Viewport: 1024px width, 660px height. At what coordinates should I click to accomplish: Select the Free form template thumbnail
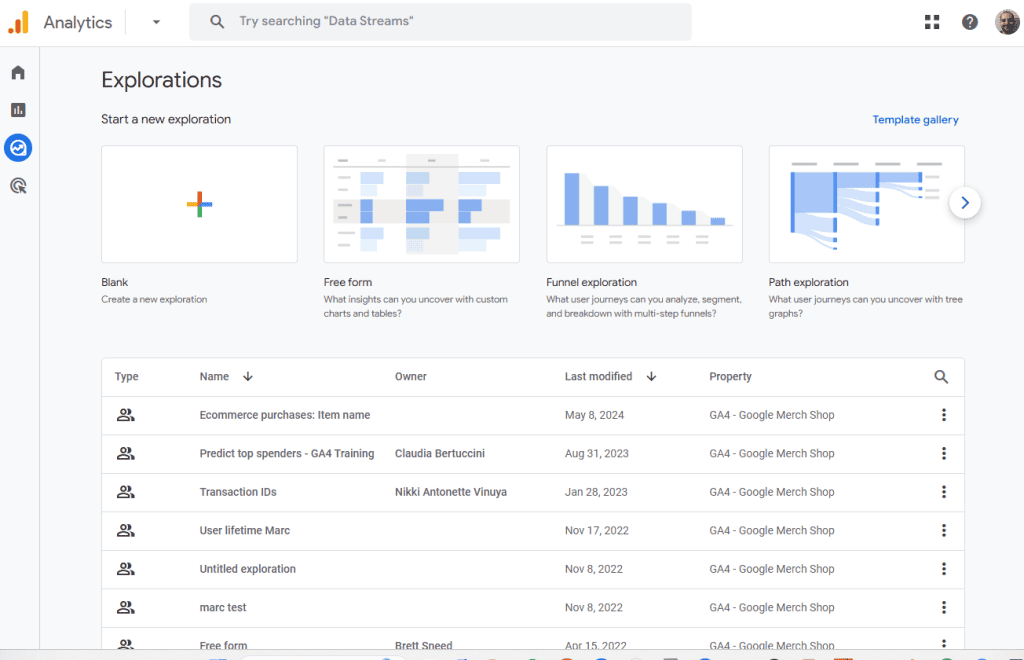pyautogui.click(x=421, y=205)
